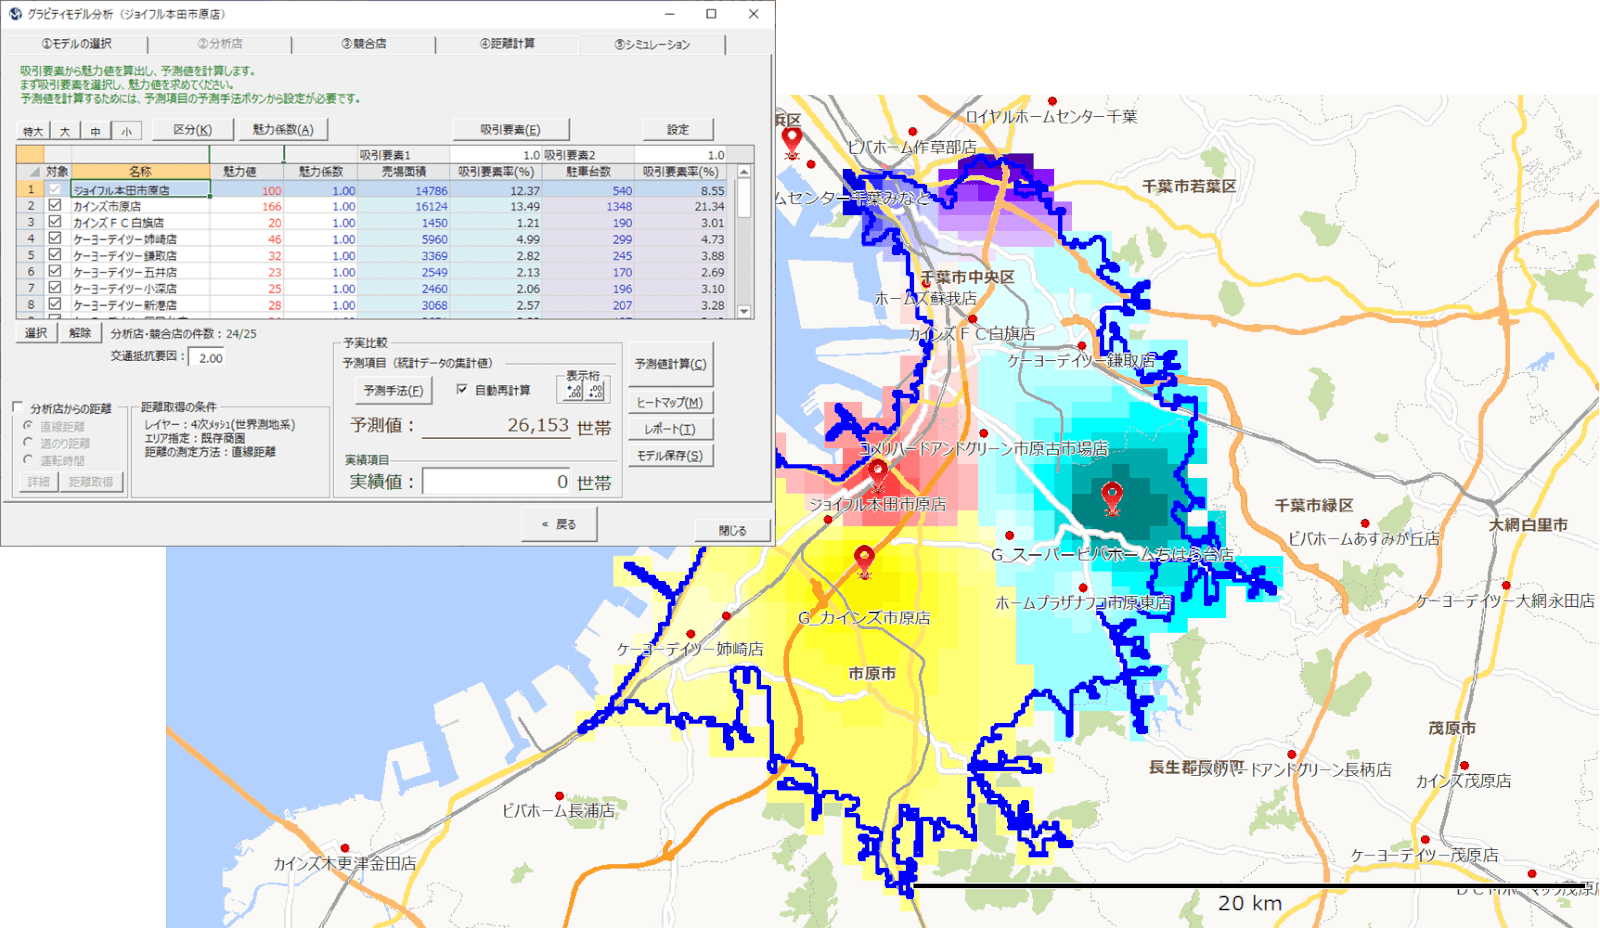
Task: Click the red dot for ケーヨーデイツー姉崎店
Action: [x=691, y=634]
